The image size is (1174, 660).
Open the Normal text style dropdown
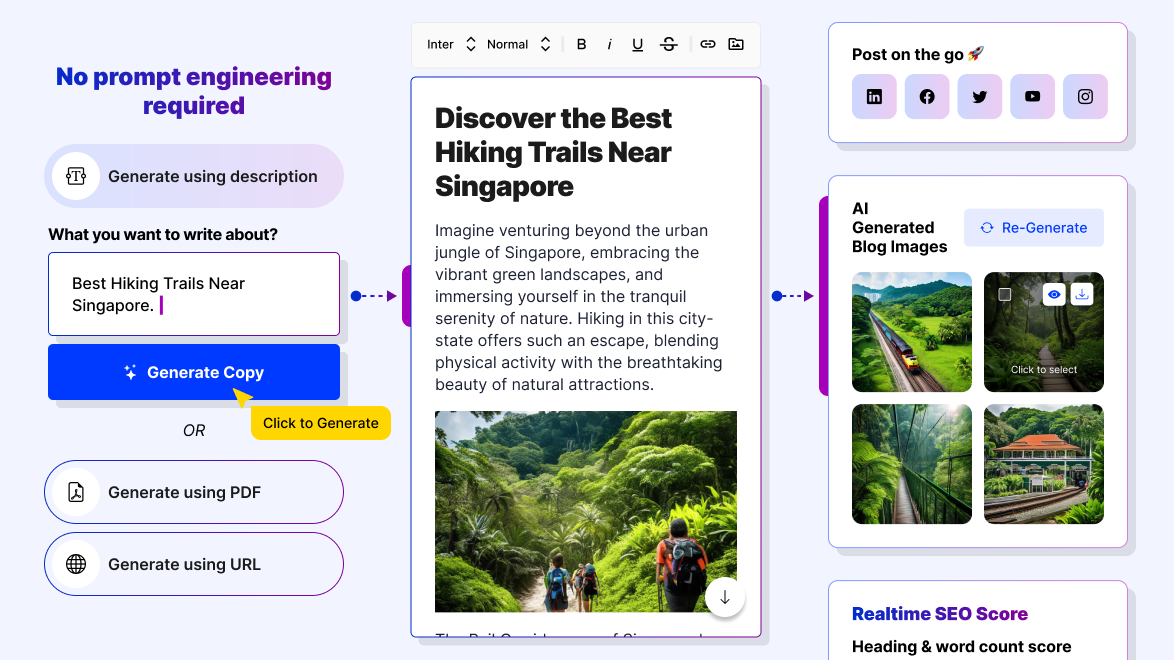(x=518, y=44)
